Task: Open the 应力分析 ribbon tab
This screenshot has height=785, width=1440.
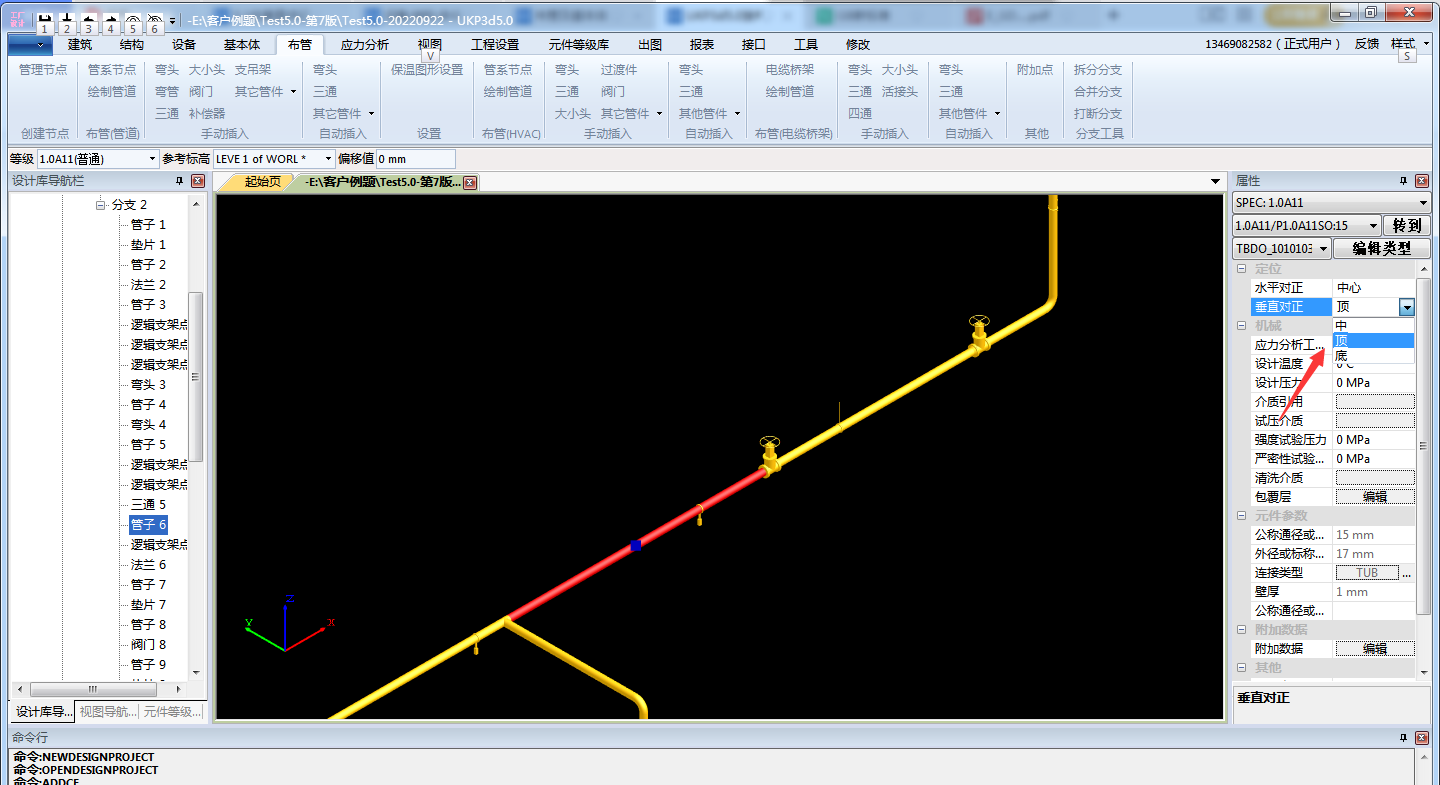Action: click(x=365, y=44)
